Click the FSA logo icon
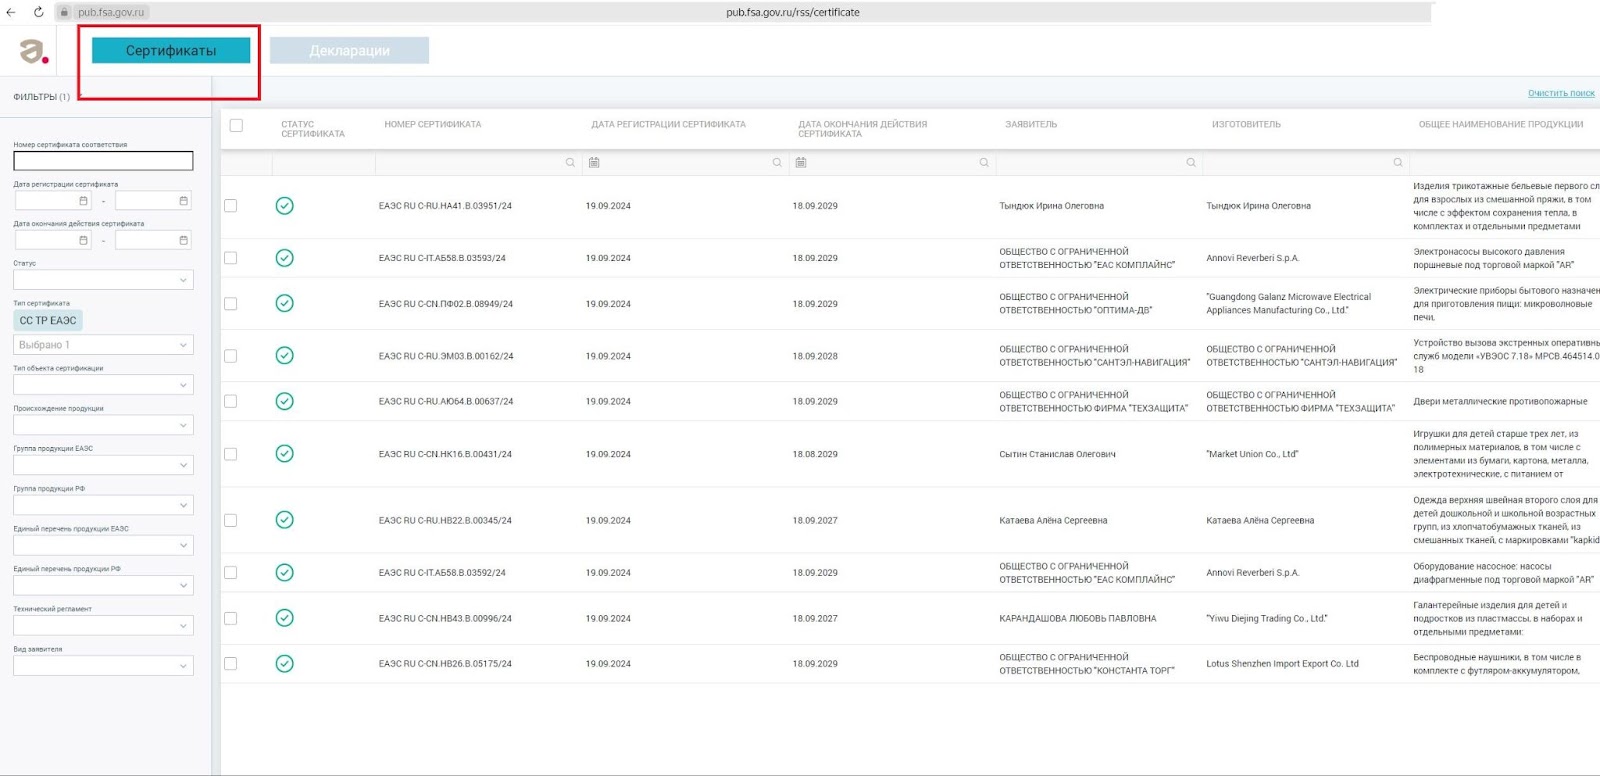The height and width of the screenshot is (776, 1600). point(34,51)
